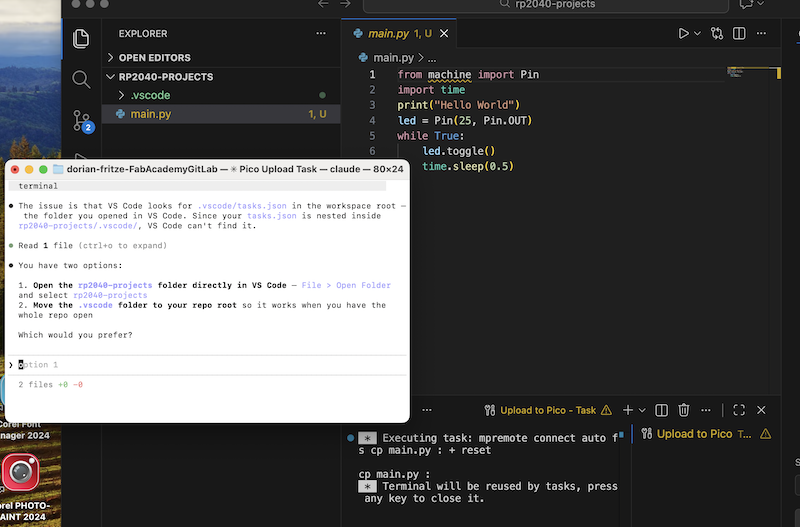
Task: Close the main.py editor tab
Action: pyautogui.click(x=444, y=34)
